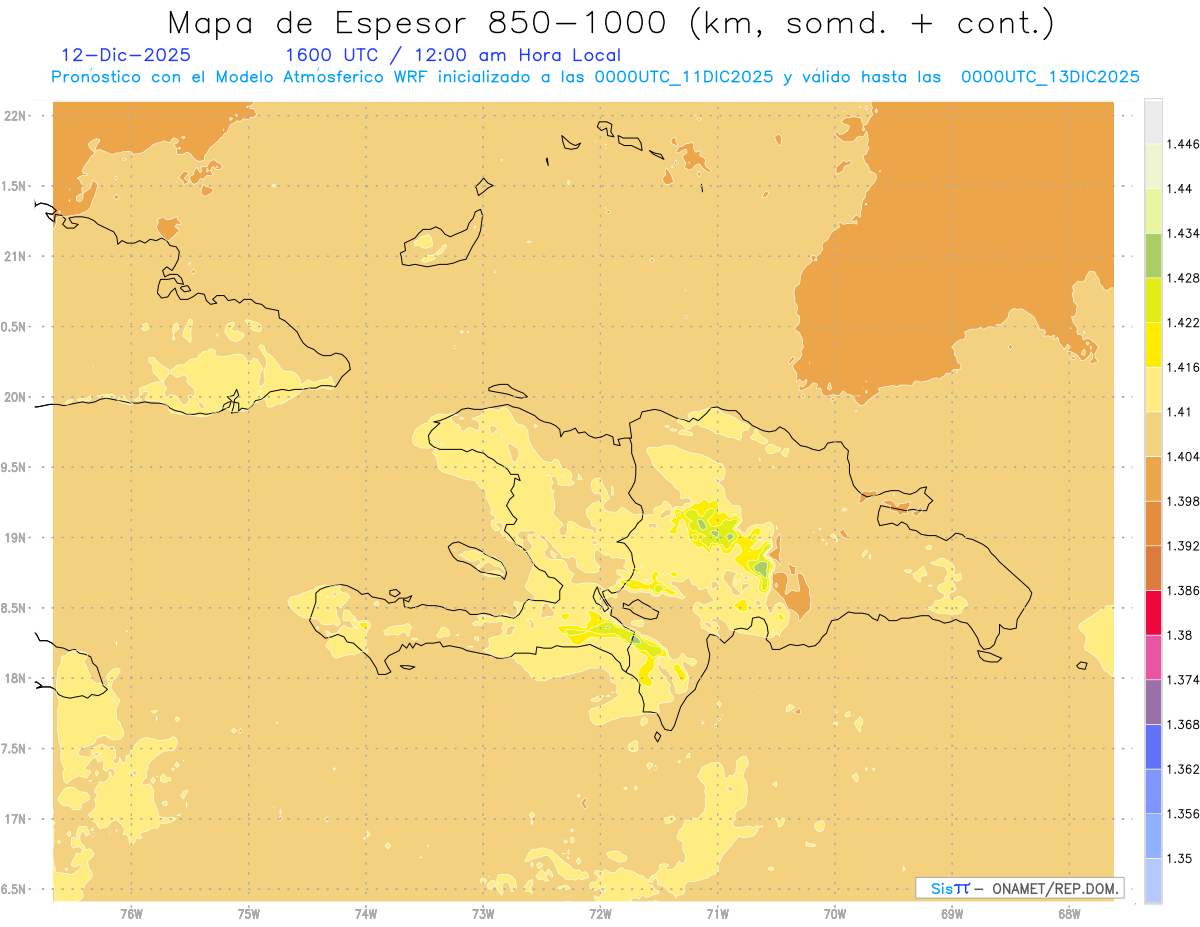Click the legend value '1.35'
The height and width of the screenshot is (927, 1200).
point(1180,858)
